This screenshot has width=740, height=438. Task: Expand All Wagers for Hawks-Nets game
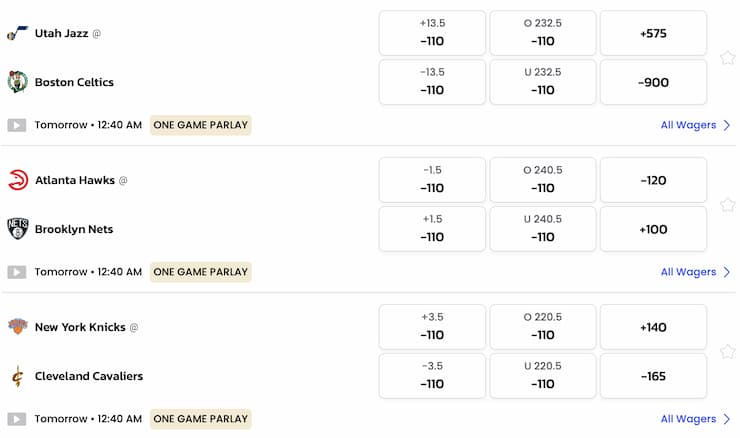coord(695,272)
